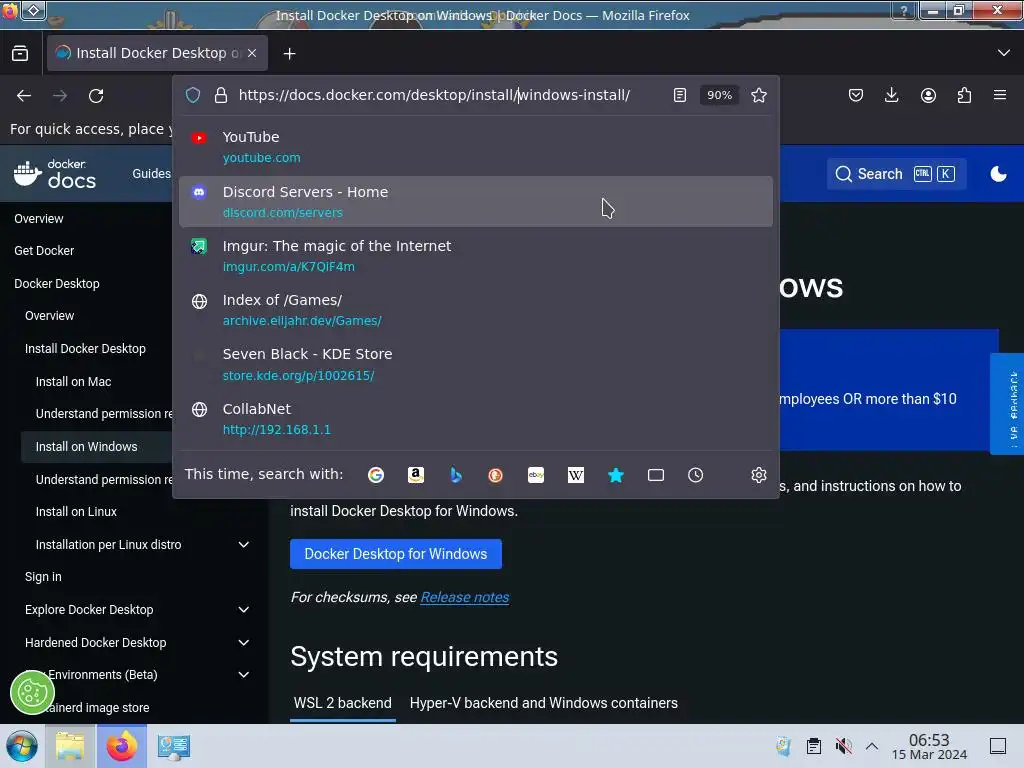
Task: Toggle reader view in the address bar
Action: click(680, 95)
